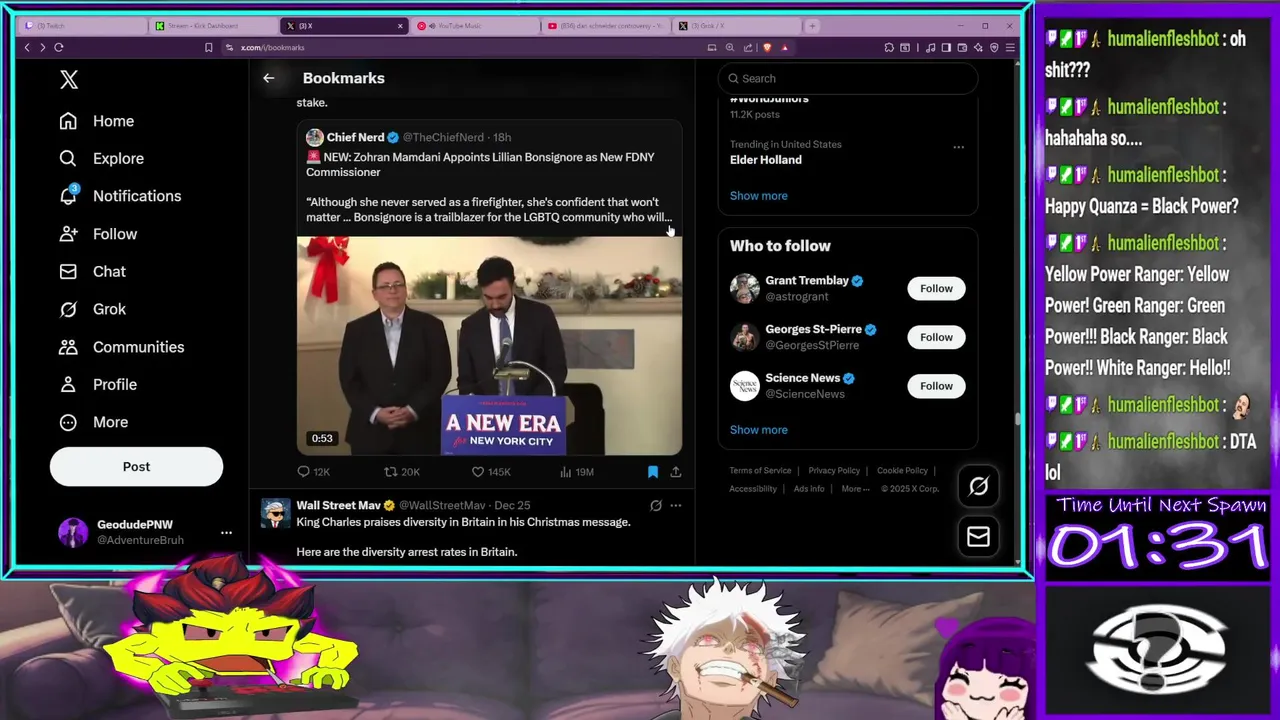Open floating messages envelope button
Screen dimensions: 1280x720
point(978,537)
